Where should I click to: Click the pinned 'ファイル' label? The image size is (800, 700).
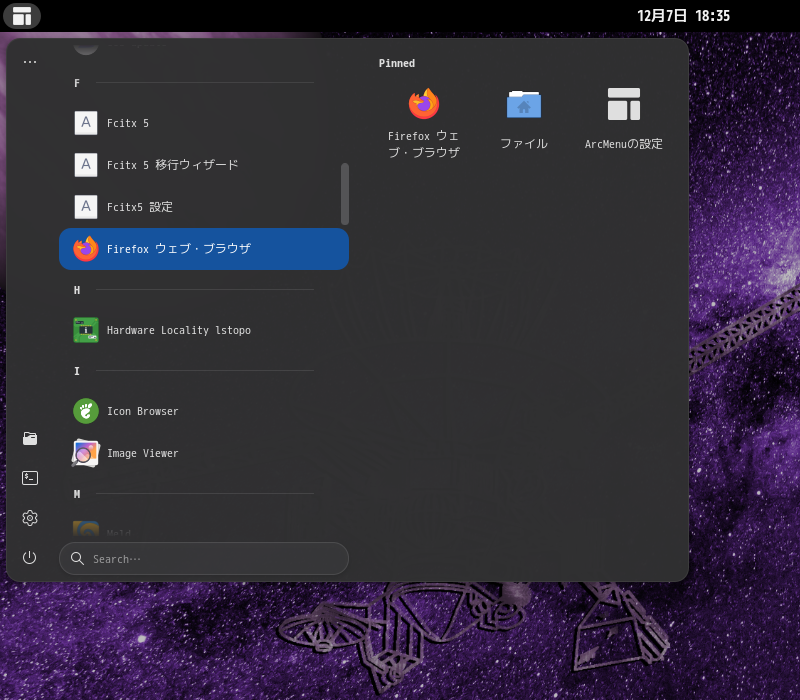tap(524, 144)
